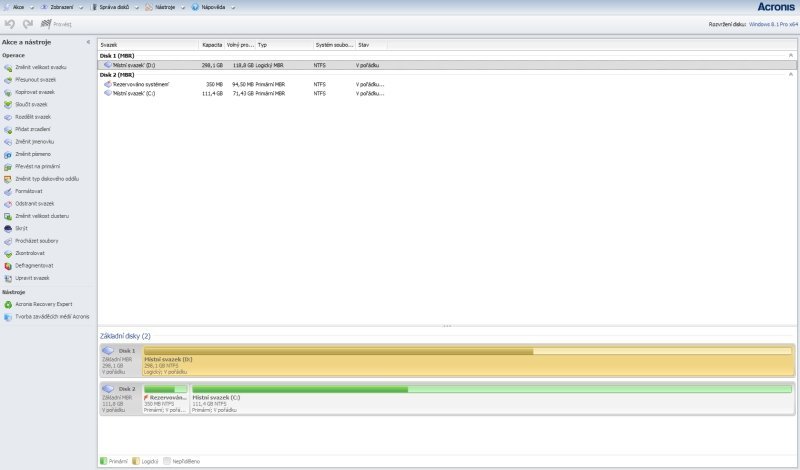Image resolution: width=800 pixels, height=470 pixels.
Task: Collapse the 'Akce a nástroje' side panel
Action: [x=88, y=42]
